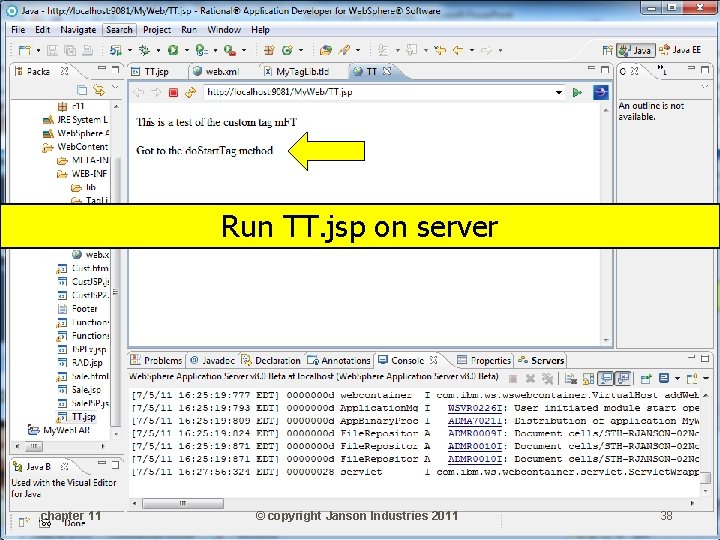Maximize the Console panel
This screenshot has width=720, height=540.
pyautogui.click(x=705, y=358)
